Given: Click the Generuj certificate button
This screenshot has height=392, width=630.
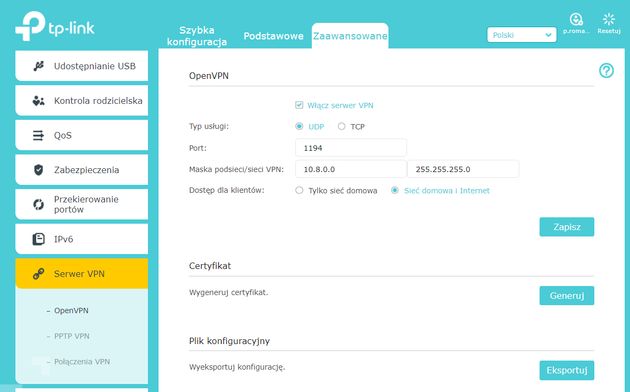Looking at the screenshot, I should pyautogui.click(x=567, y=296).
